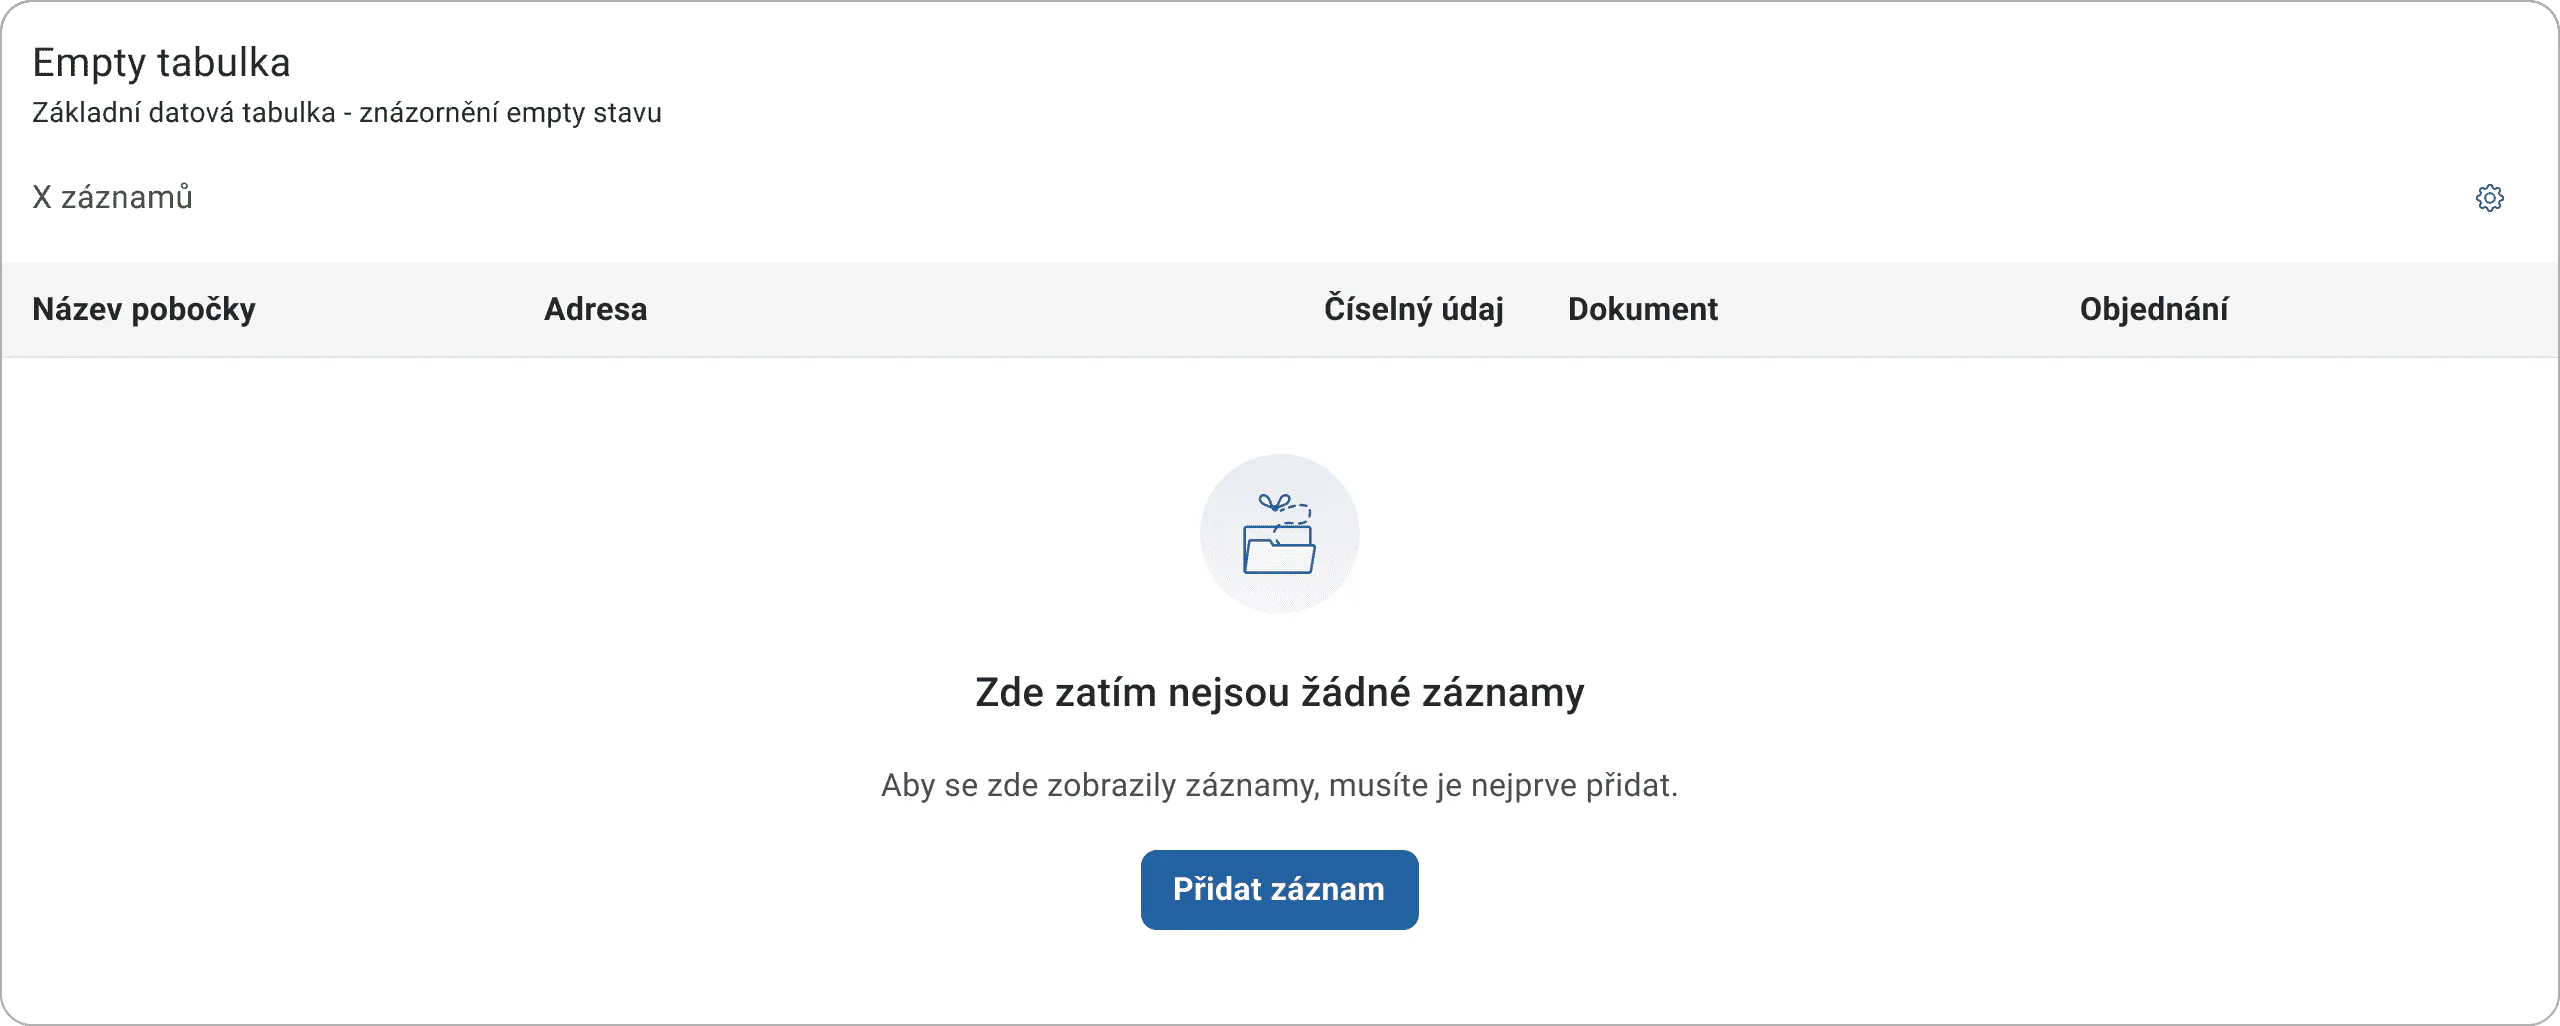The height and width of the screenshot is (1026, 2560).
Task: Open table settings via the gear icon
Action: click(2489, 198)
